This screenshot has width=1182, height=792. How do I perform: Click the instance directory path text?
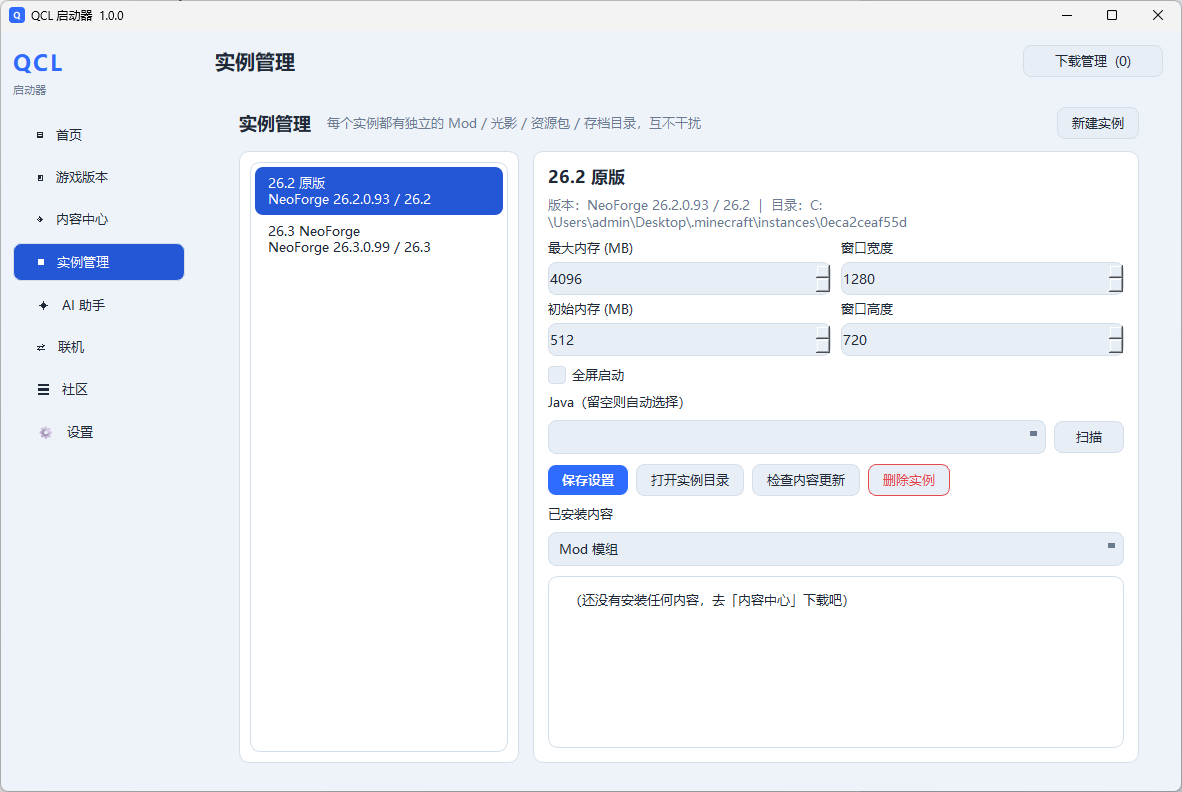(727, 214)
